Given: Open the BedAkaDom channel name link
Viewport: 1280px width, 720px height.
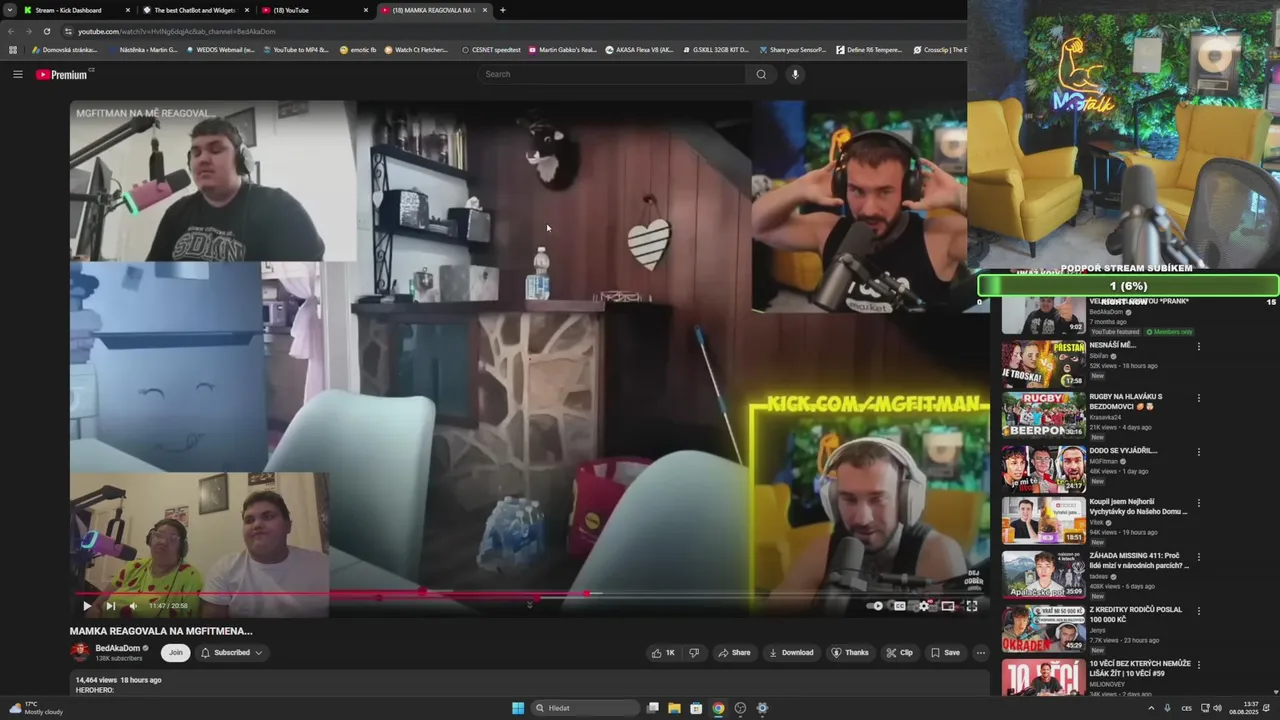Looking at the screenshot, I should point(118,648).
